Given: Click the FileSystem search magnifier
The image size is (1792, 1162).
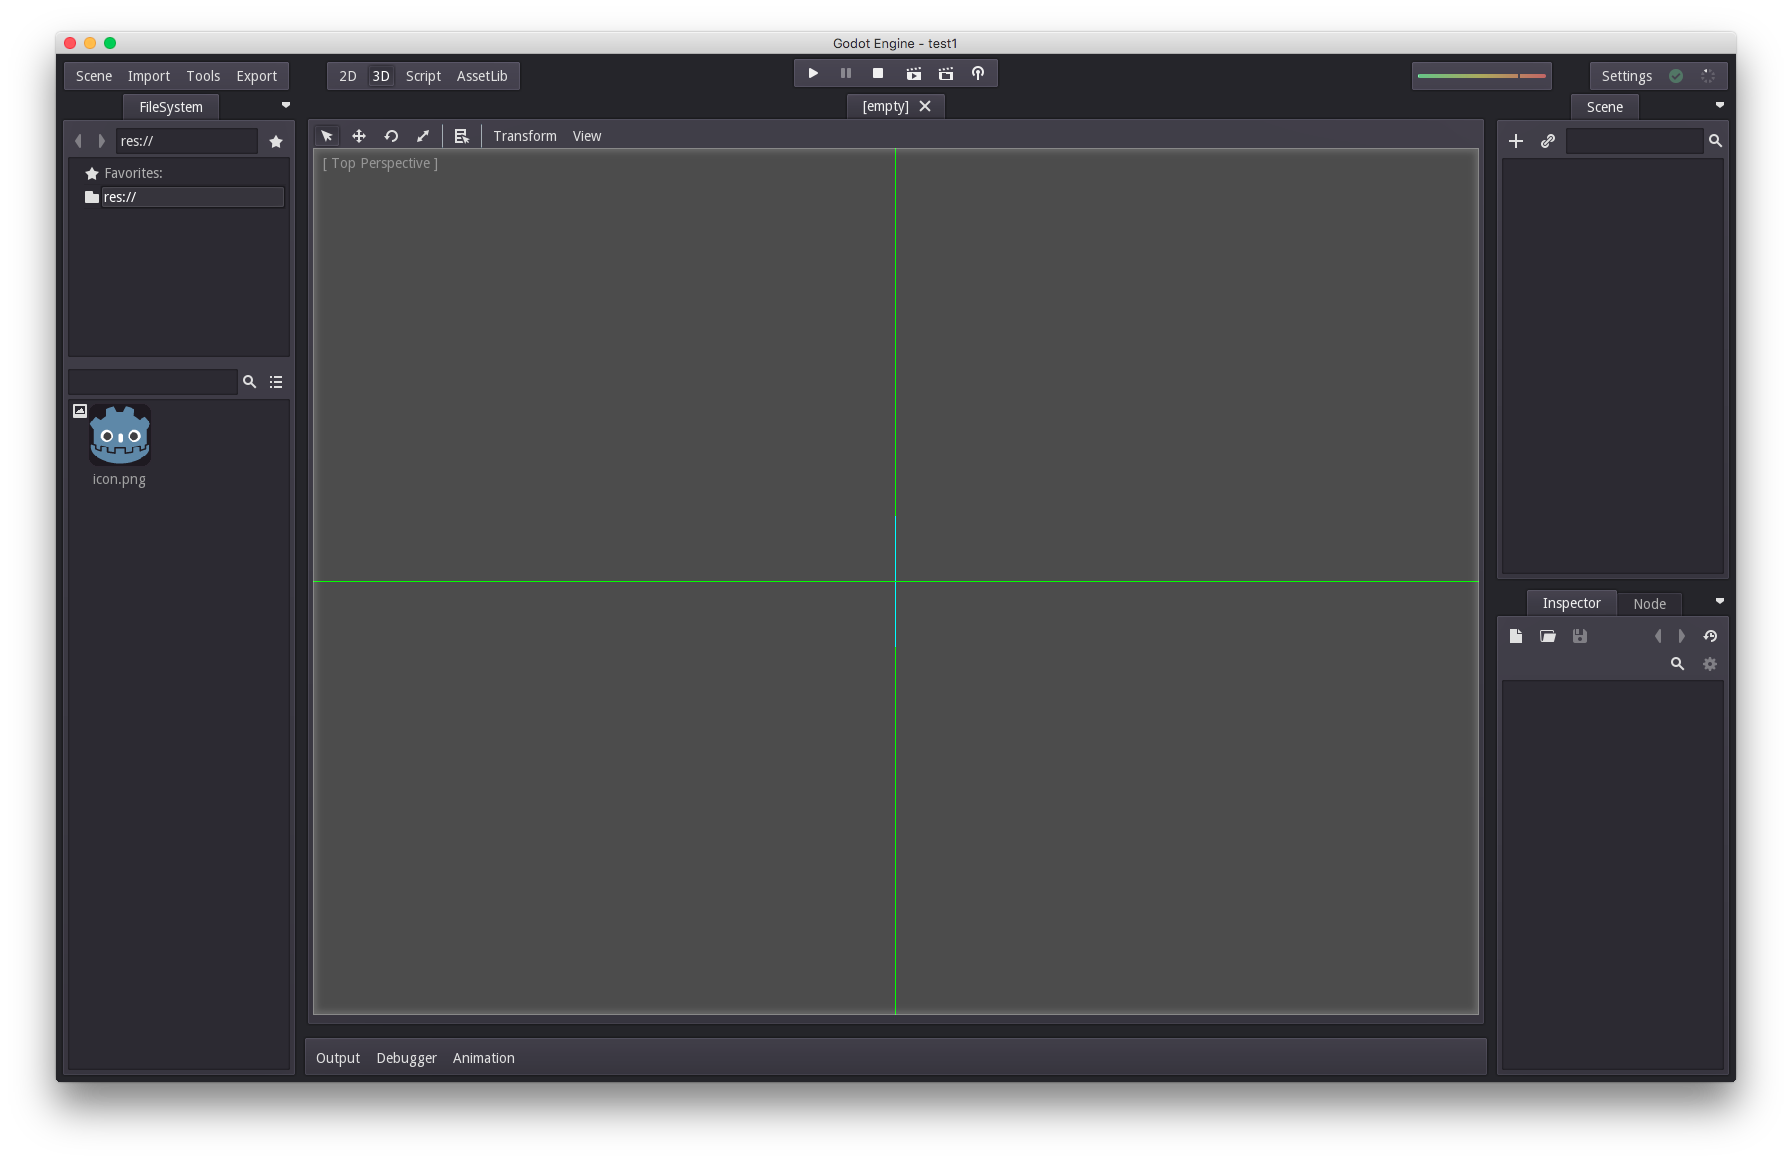Looking at the screenshot, I should point(250,382).
